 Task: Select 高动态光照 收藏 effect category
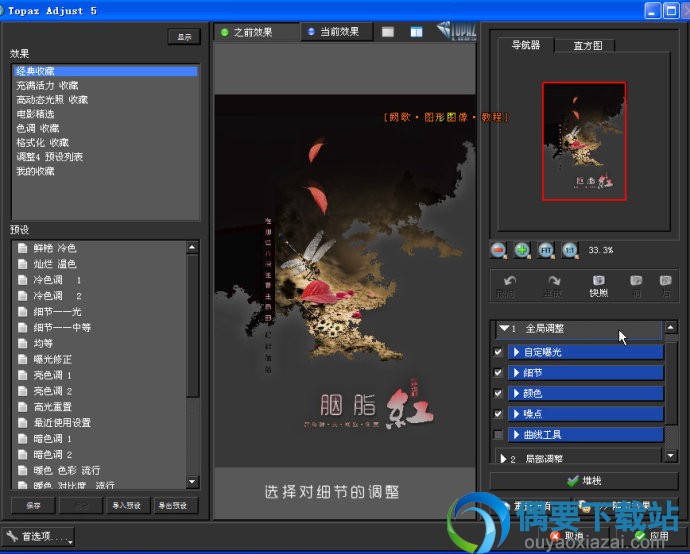click(106, 100)
